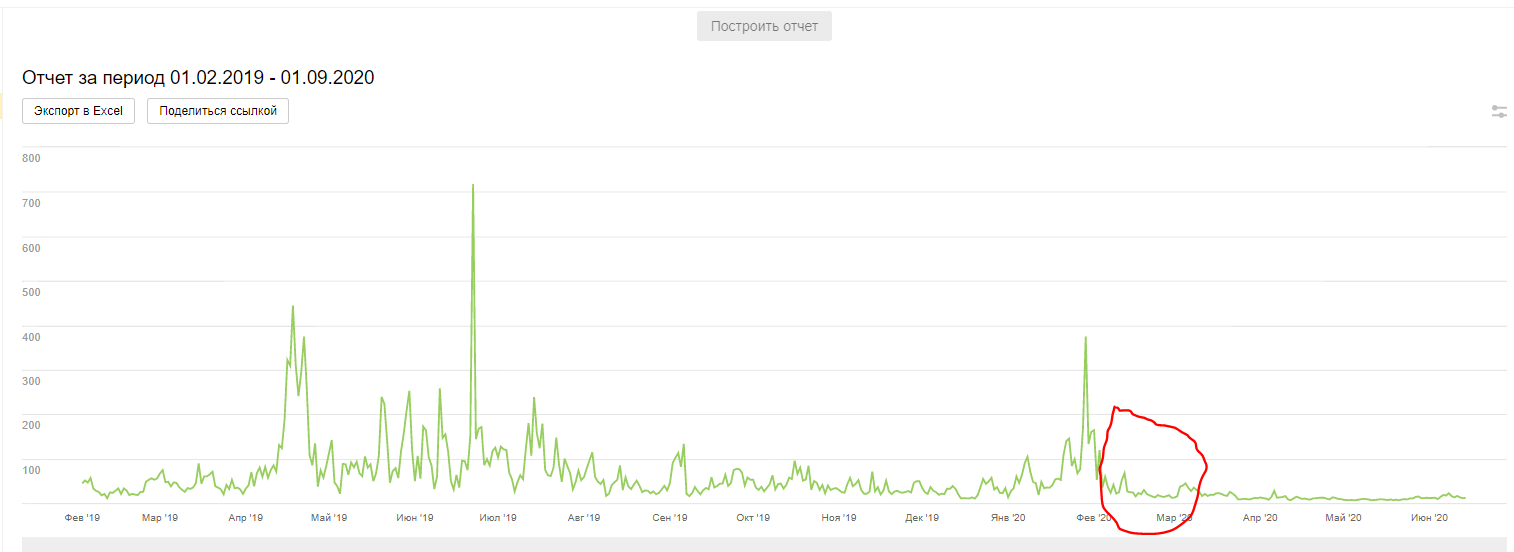The height and width of the screenshot is (552, 1514).
Task: Click the February 2020 spike near 380
Action: 1085,339
